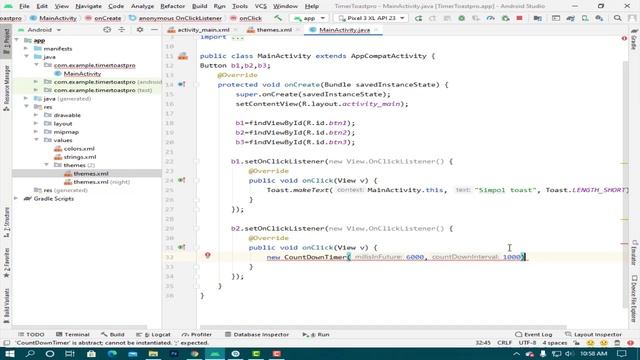Click the volume icon in system tray
Screen dimensions: 640x360
point(569,354)
